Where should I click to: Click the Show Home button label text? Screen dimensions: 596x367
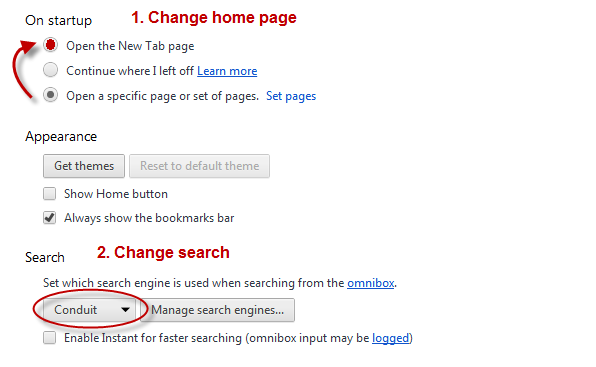[116, 194]
